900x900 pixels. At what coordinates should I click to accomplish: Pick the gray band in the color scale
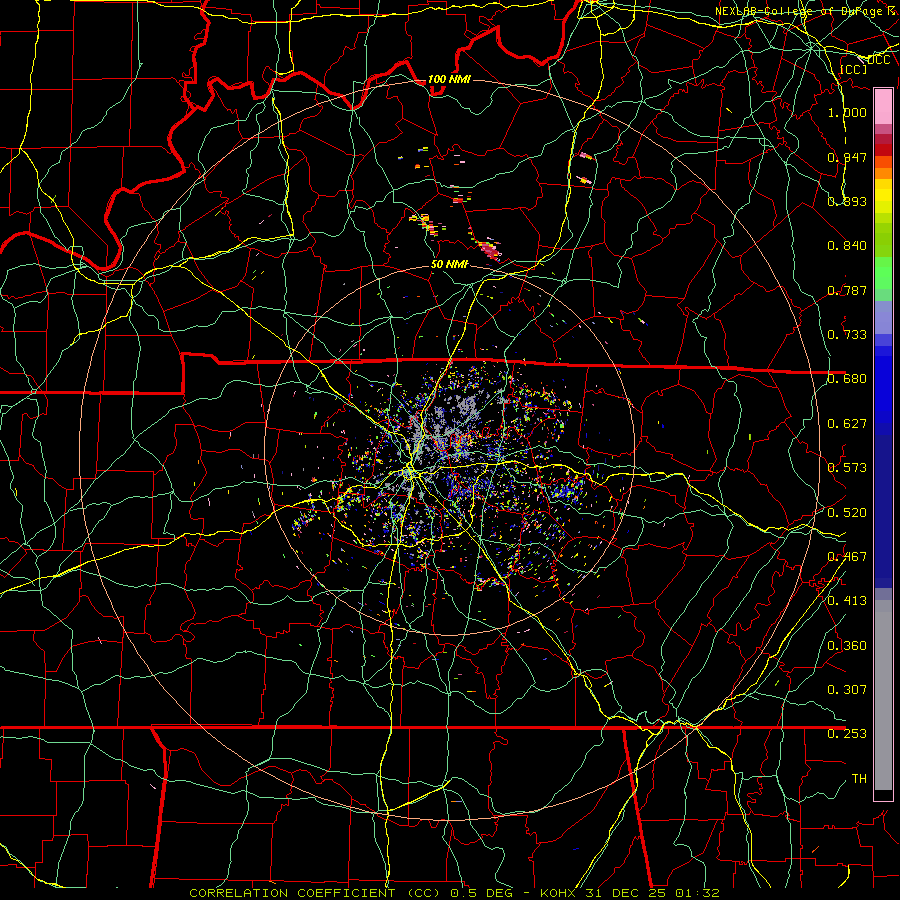883,695
